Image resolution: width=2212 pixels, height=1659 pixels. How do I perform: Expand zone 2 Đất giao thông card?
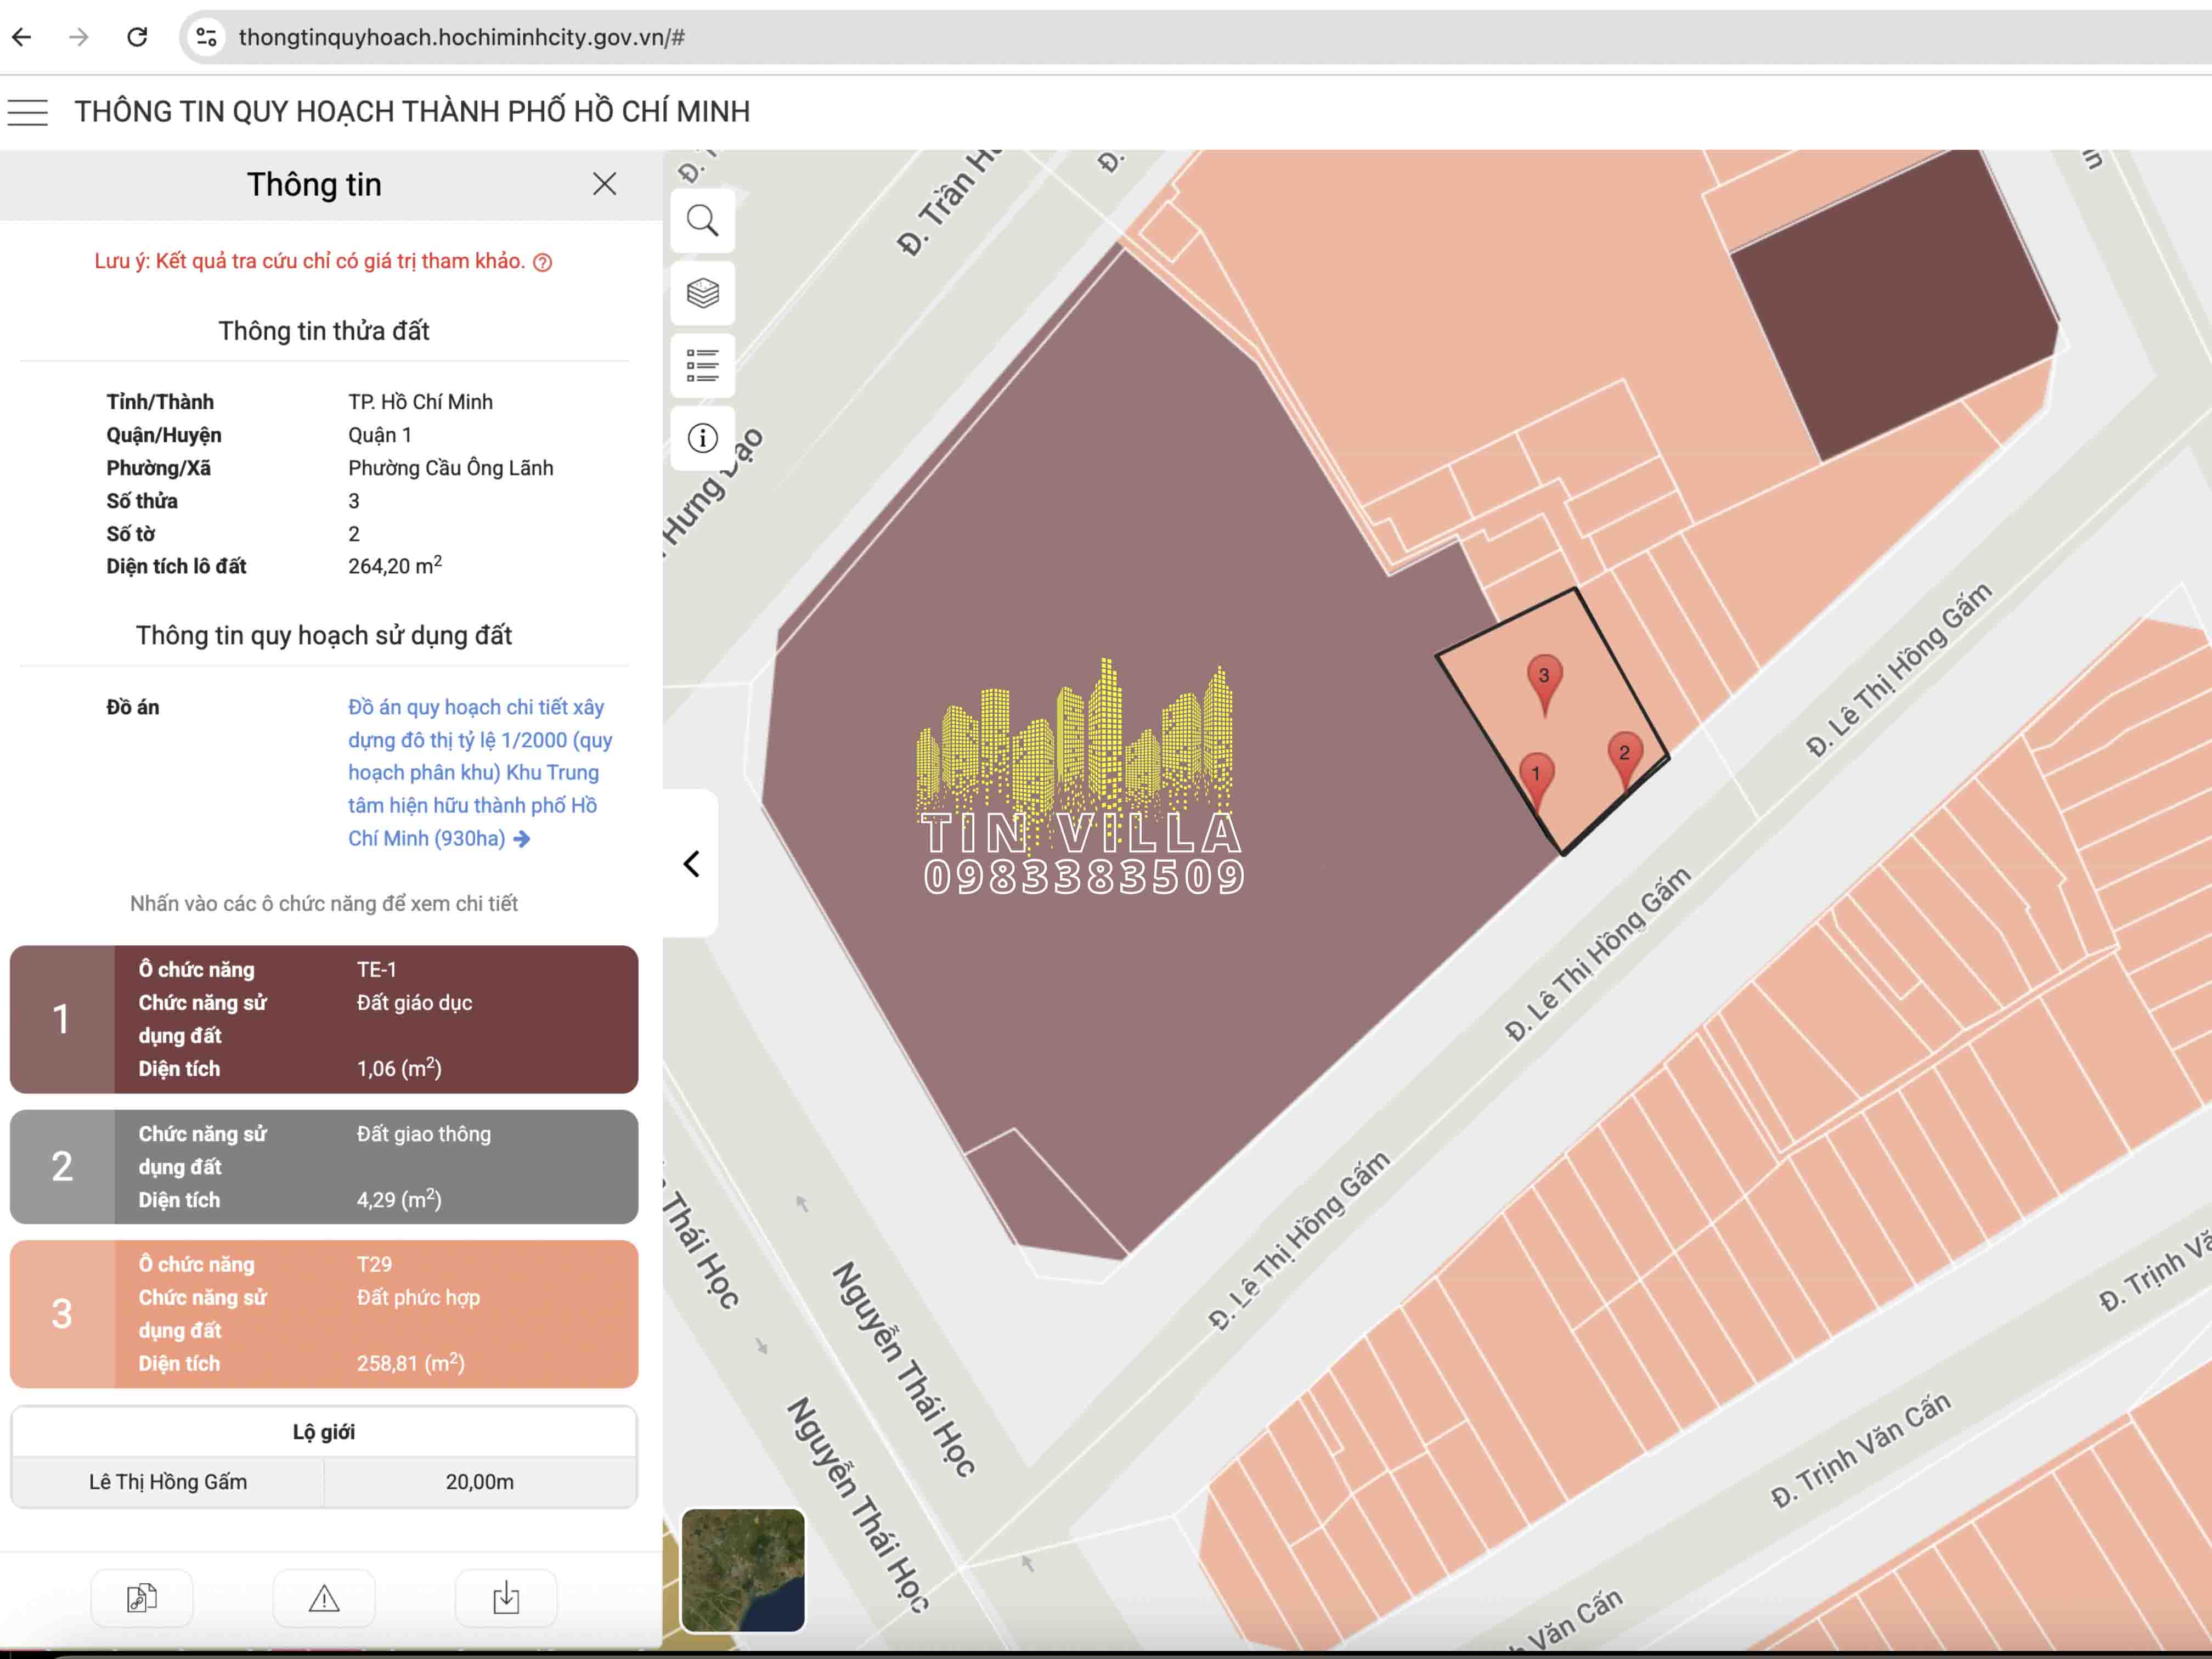coord(324,1166)
